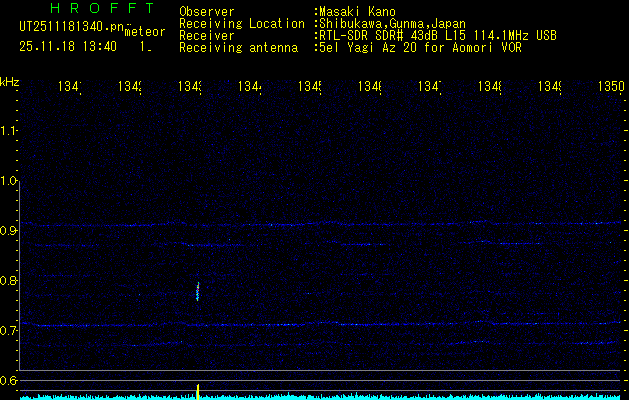629x400 pixels.
Task: Click the 0.8 kHz axis label
Action: click(9, 281)
